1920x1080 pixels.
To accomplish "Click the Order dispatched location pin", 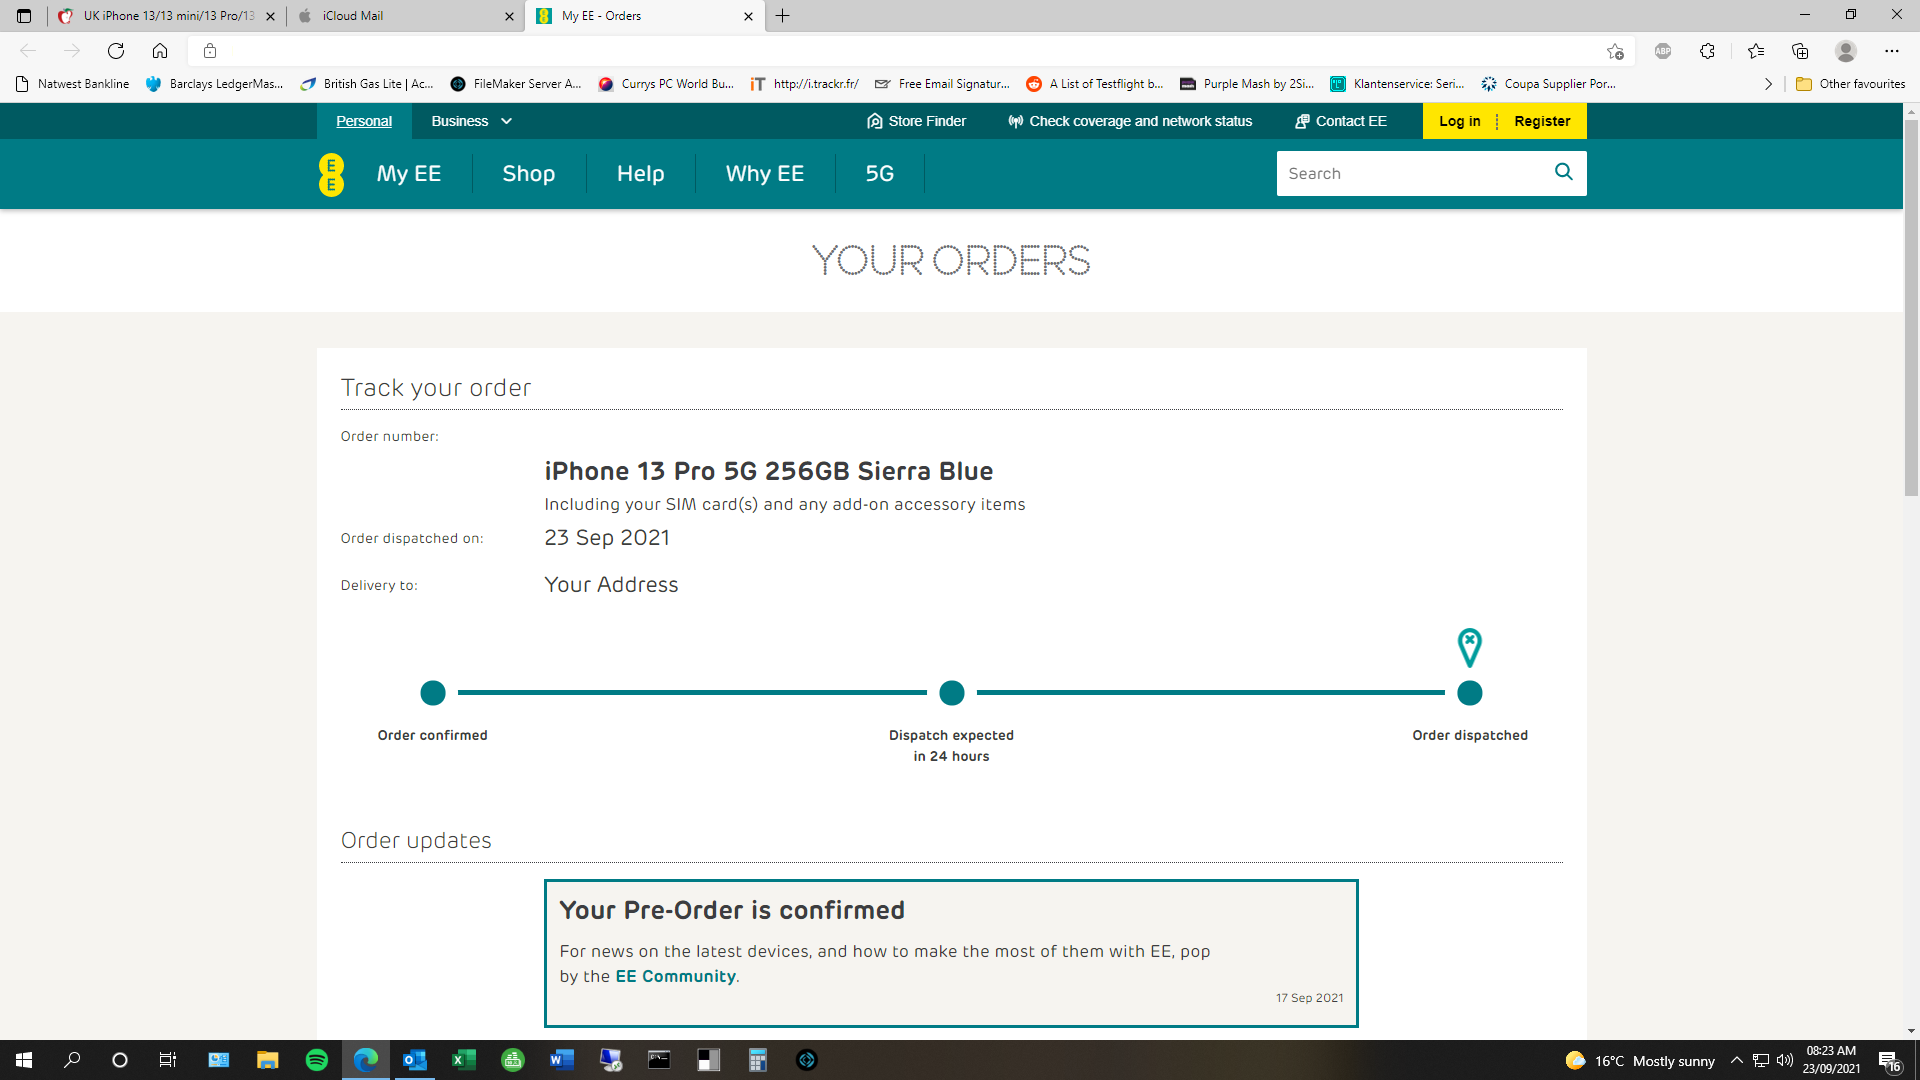I will 1469,647.
